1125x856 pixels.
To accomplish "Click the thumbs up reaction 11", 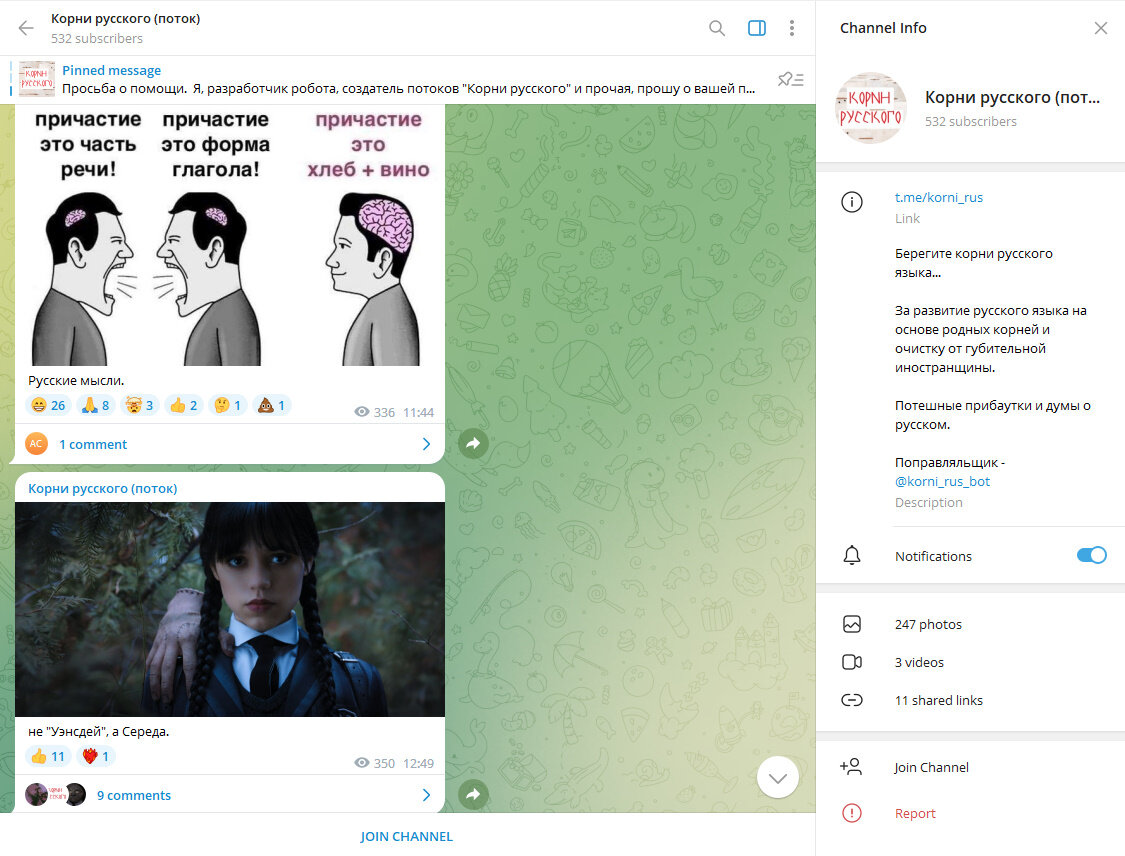I will 48,756.
